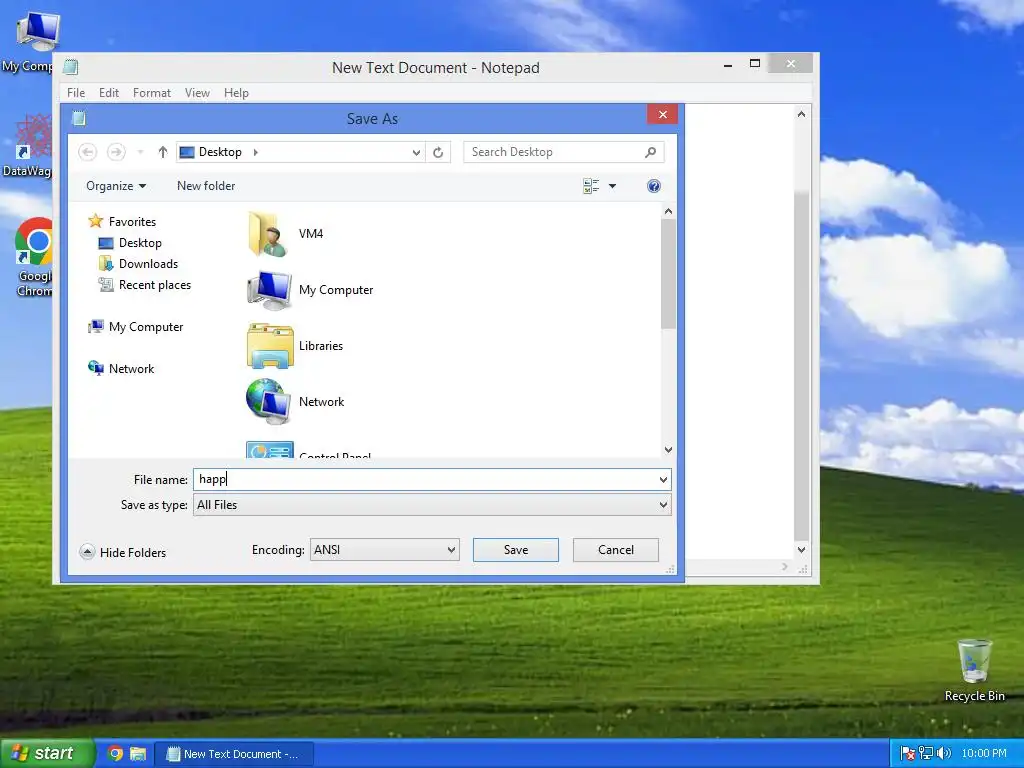Open the recent locations dropdown arrow
Viewport: 1024px width, 768px height.
pos(140,152)
